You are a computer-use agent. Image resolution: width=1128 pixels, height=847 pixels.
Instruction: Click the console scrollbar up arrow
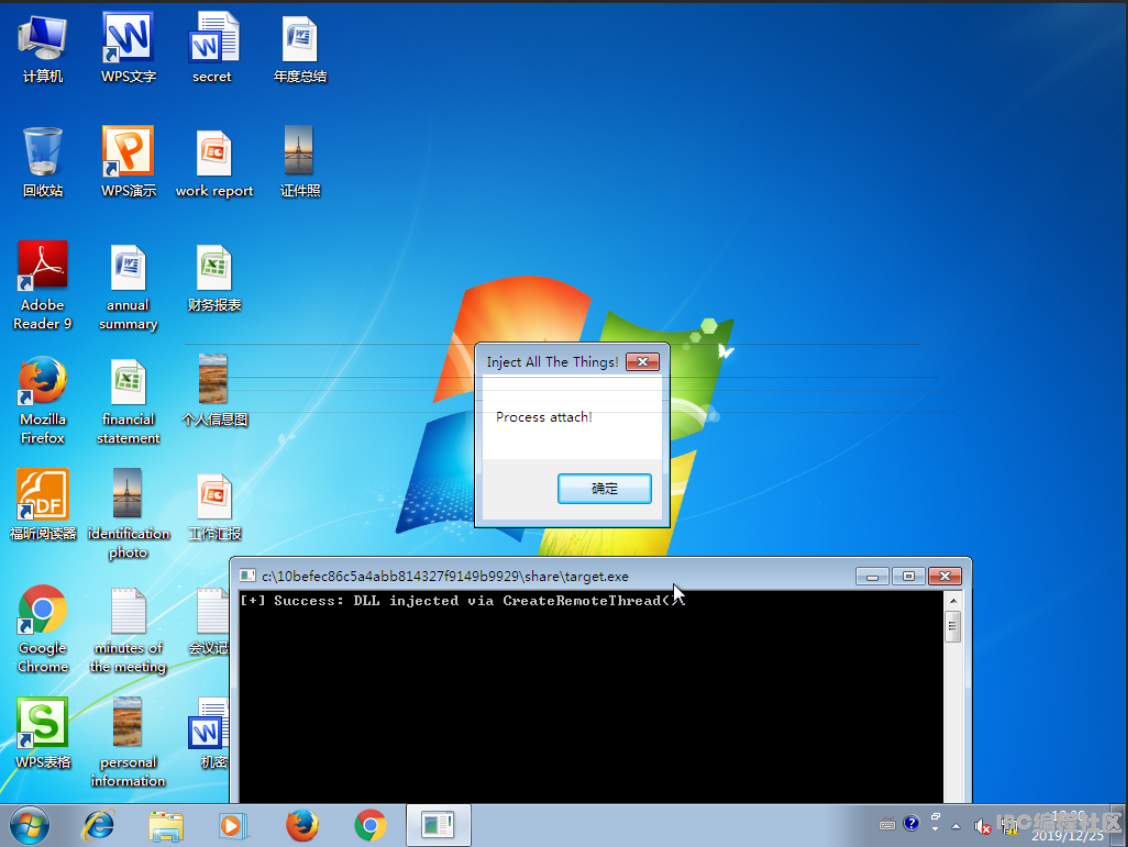pos(953,600)
